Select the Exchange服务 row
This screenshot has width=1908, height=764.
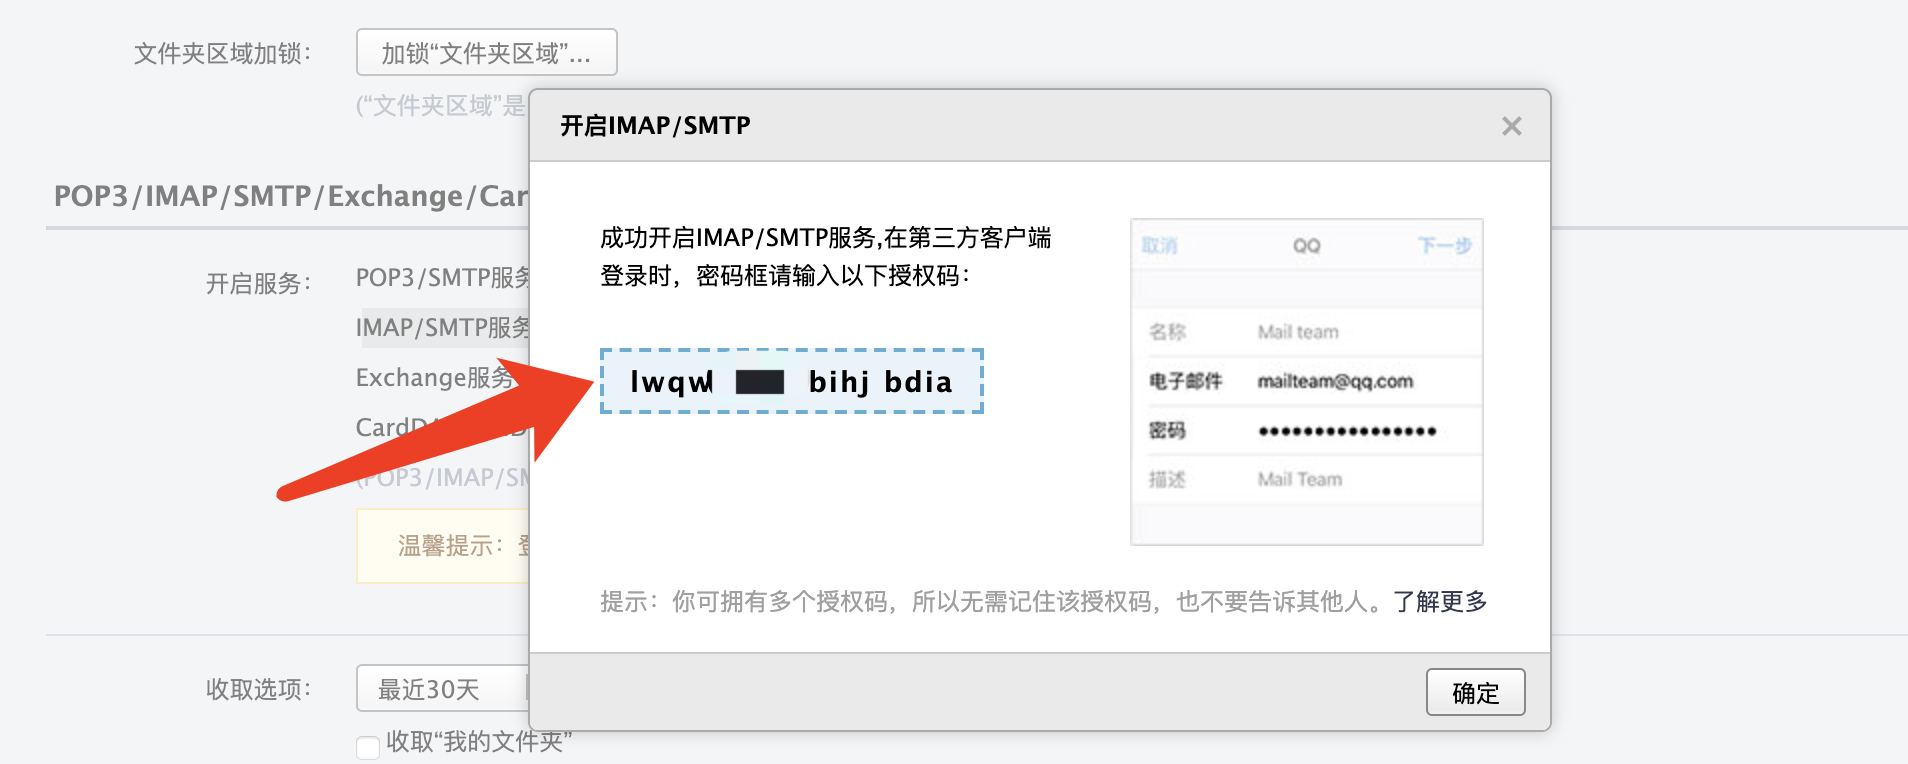[436, 377]
